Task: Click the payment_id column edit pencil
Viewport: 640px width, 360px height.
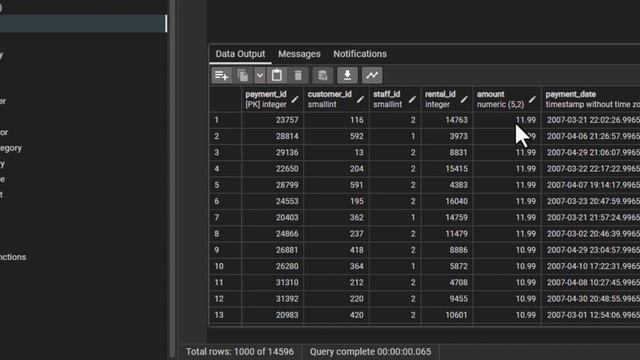Action: coord(295,99)
